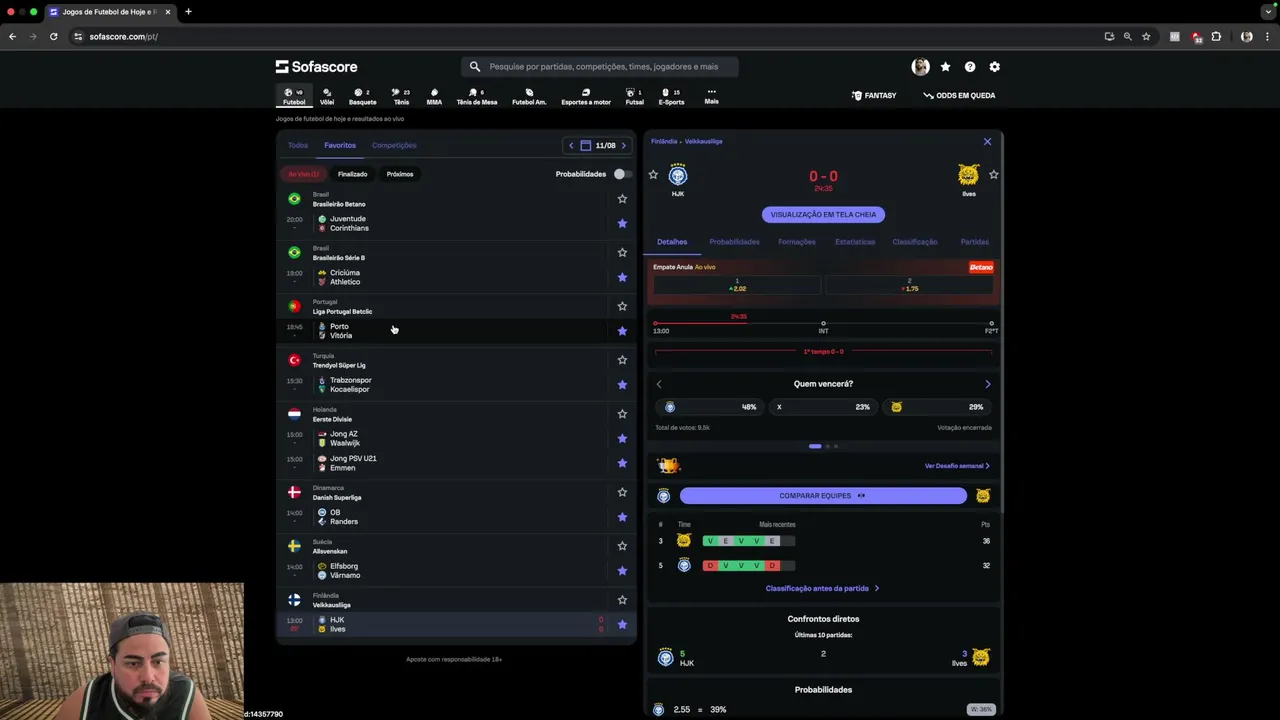Show next Quem vencerá poll card
Viewport: 1280px width, 720px height.
point(987,384)
